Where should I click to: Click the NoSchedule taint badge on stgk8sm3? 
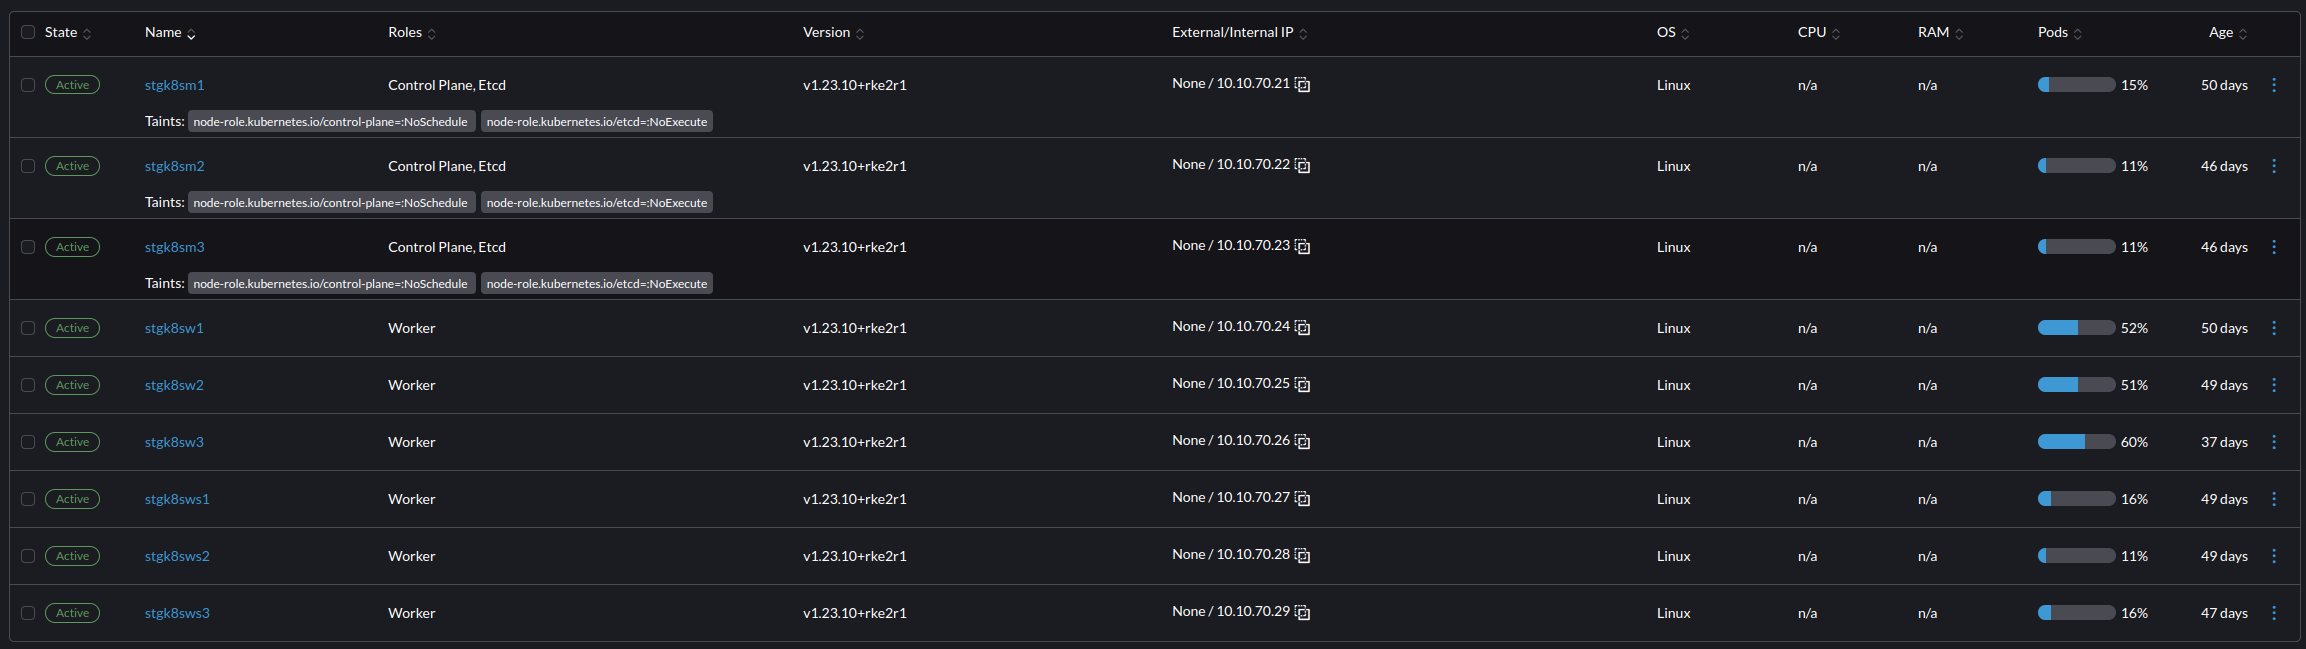click(331, 283)
